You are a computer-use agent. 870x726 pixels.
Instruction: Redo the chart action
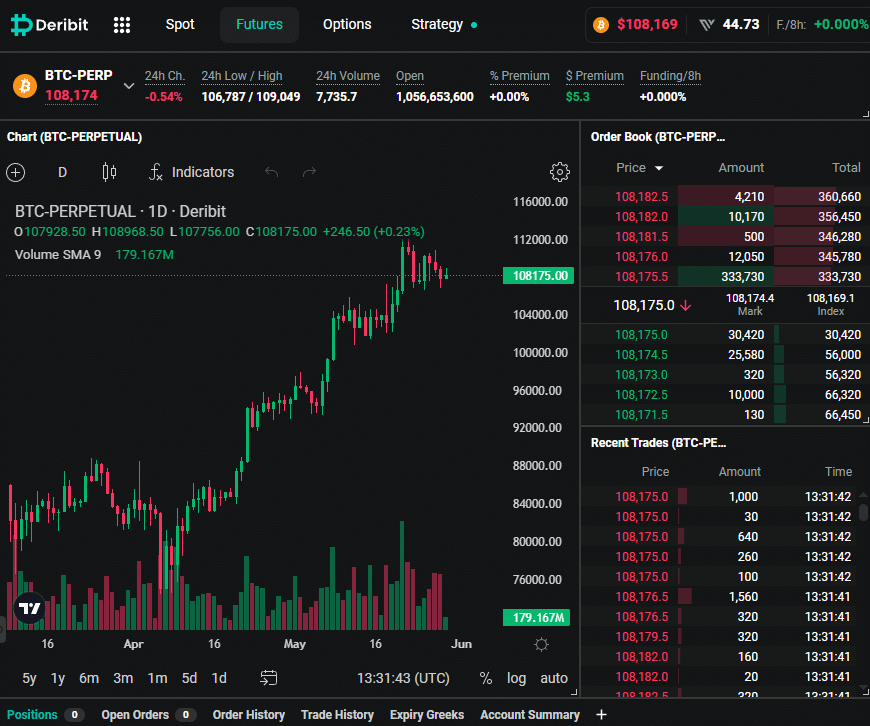tap(309, 172)
